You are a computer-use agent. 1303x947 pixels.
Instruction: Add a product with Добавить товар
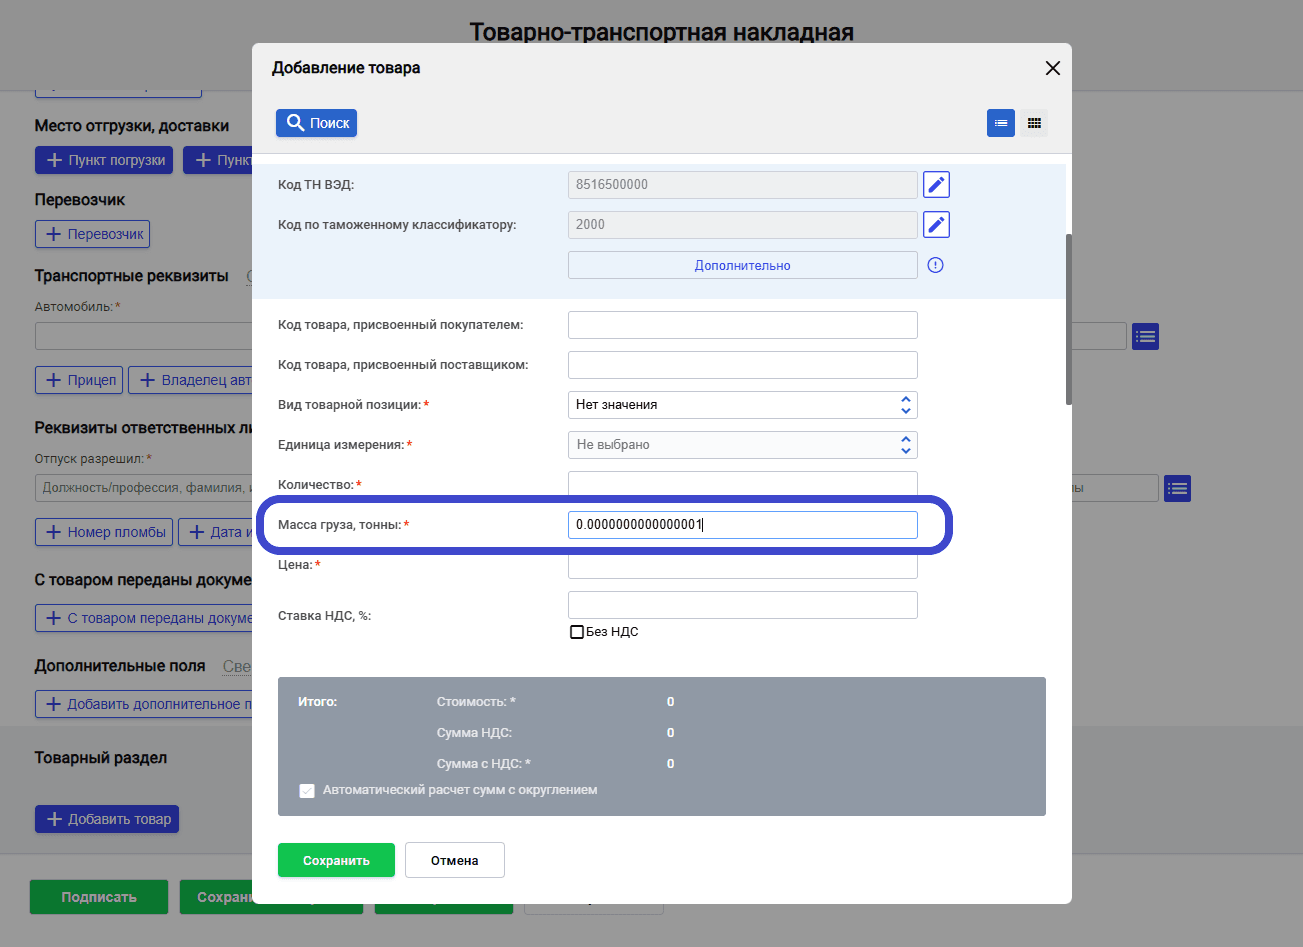click(x=106, y=818)
